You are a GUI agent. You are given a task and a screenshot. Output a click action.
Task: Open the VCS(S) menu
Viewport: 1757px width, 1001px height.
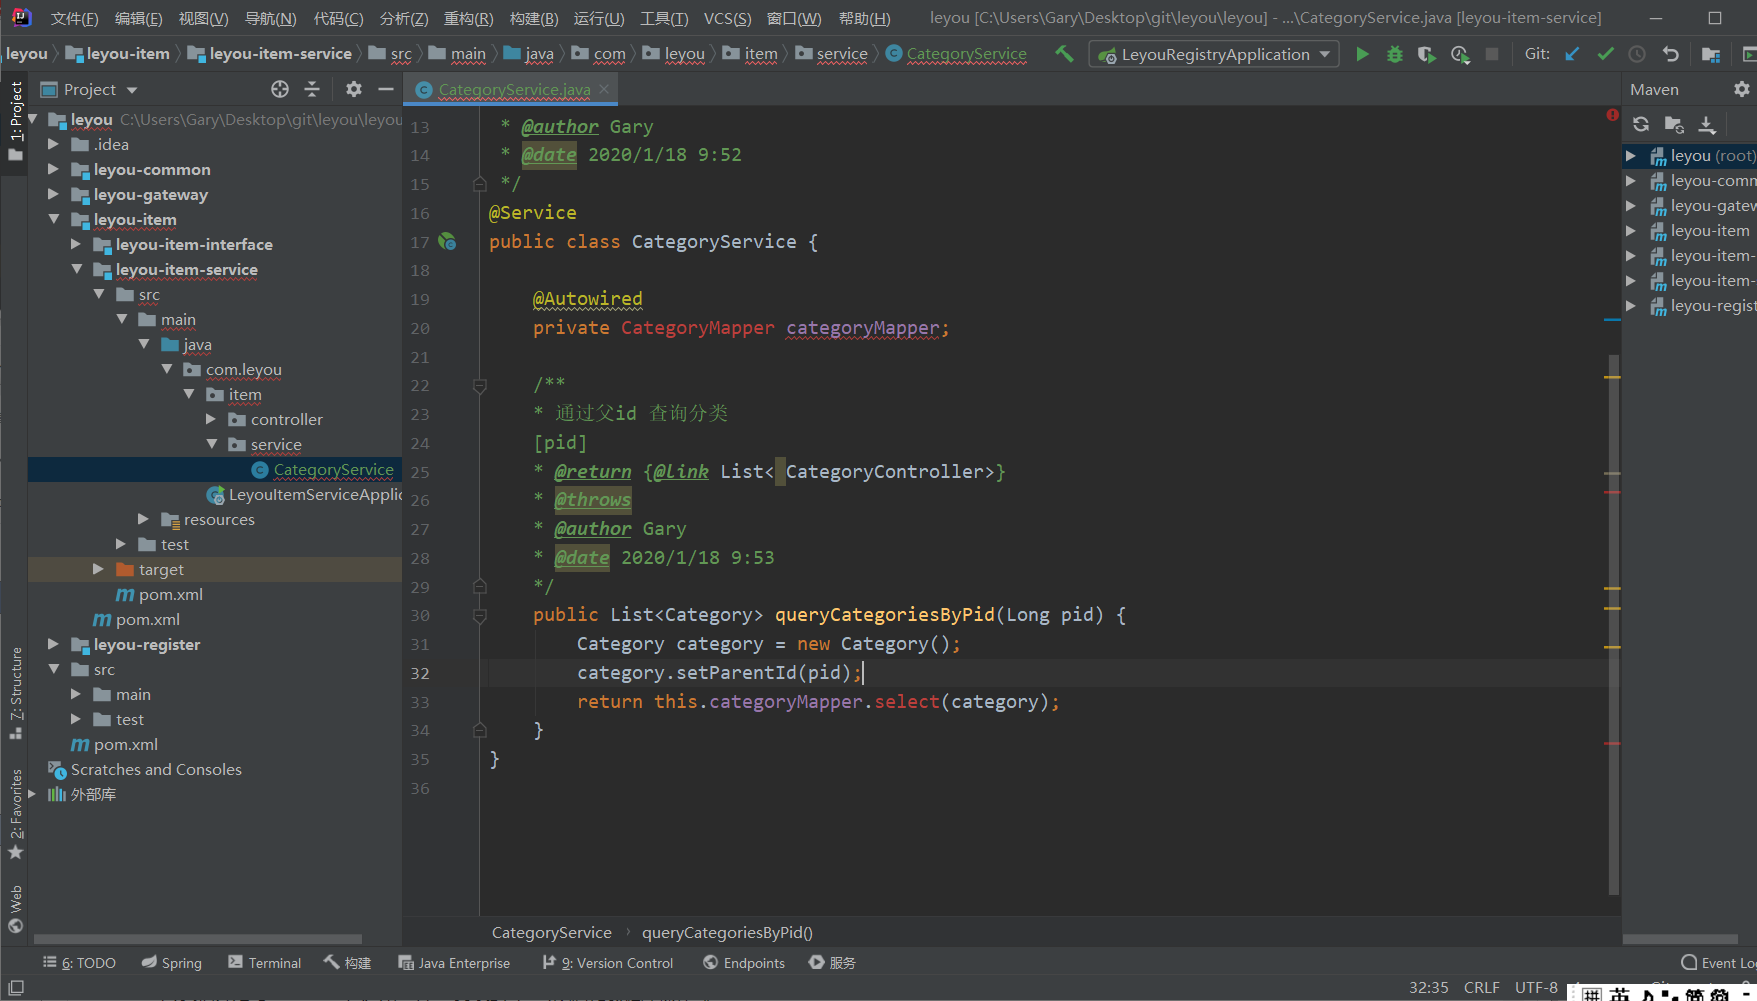click(727, 18)
